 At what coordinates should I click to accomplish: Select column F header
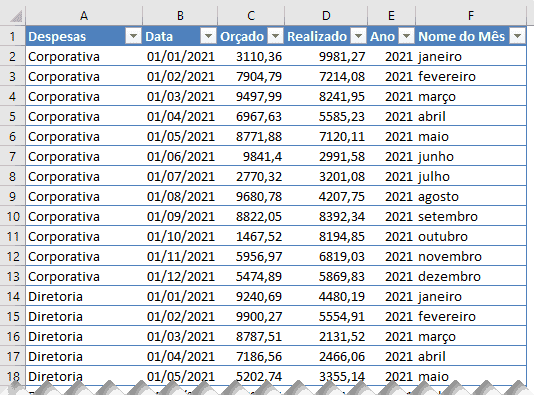471,15
